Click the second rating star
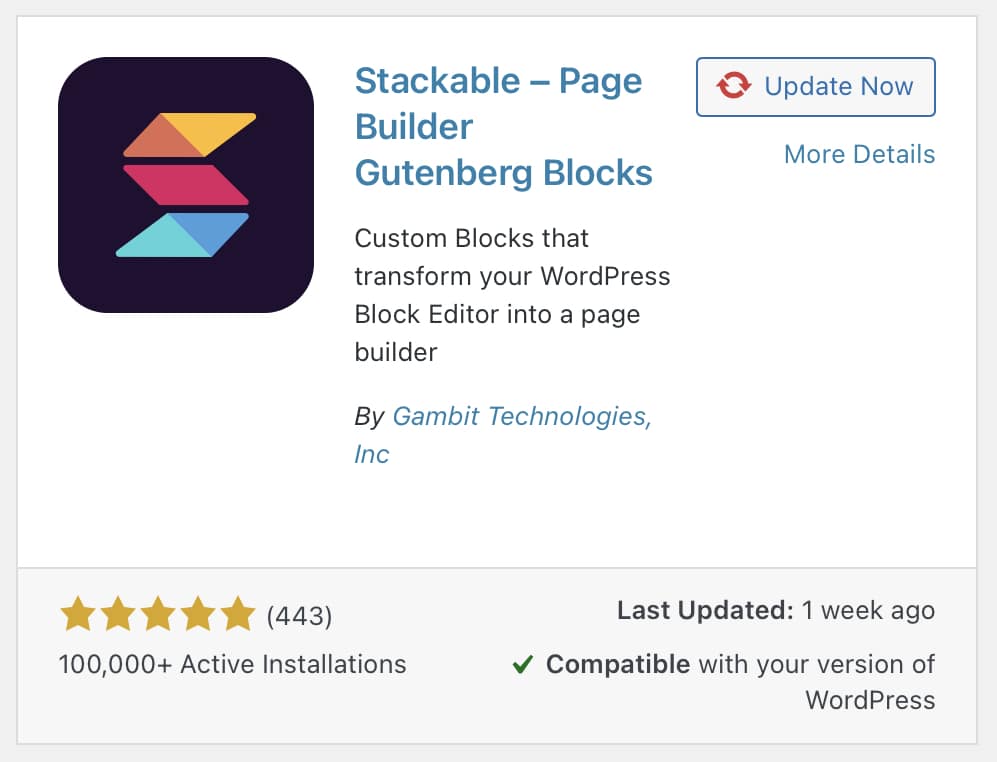Screen dimensions: 997x762 coord(118,615)
